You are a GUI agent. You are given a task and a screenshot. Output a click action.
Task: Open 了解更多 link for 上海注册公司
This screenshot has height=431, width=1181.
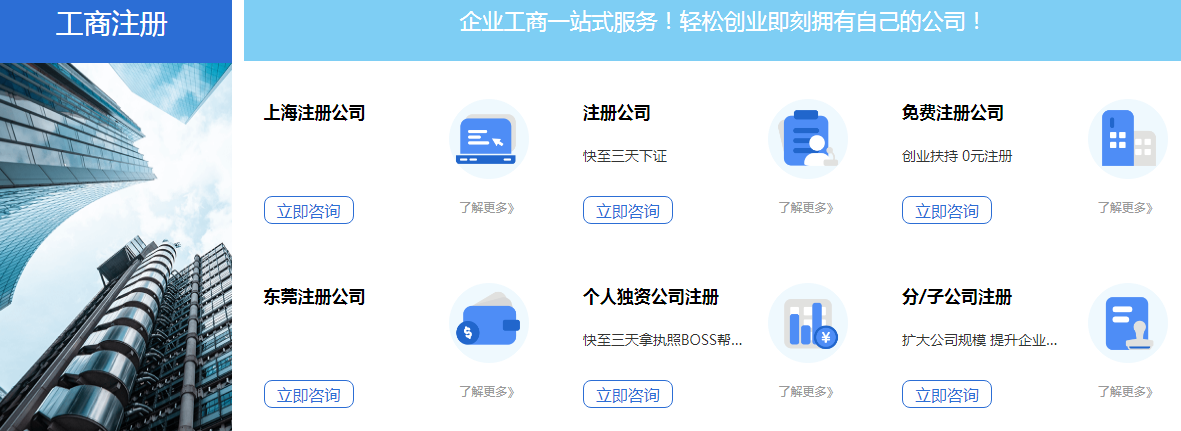pyautogui.click(x=487, y=208)
